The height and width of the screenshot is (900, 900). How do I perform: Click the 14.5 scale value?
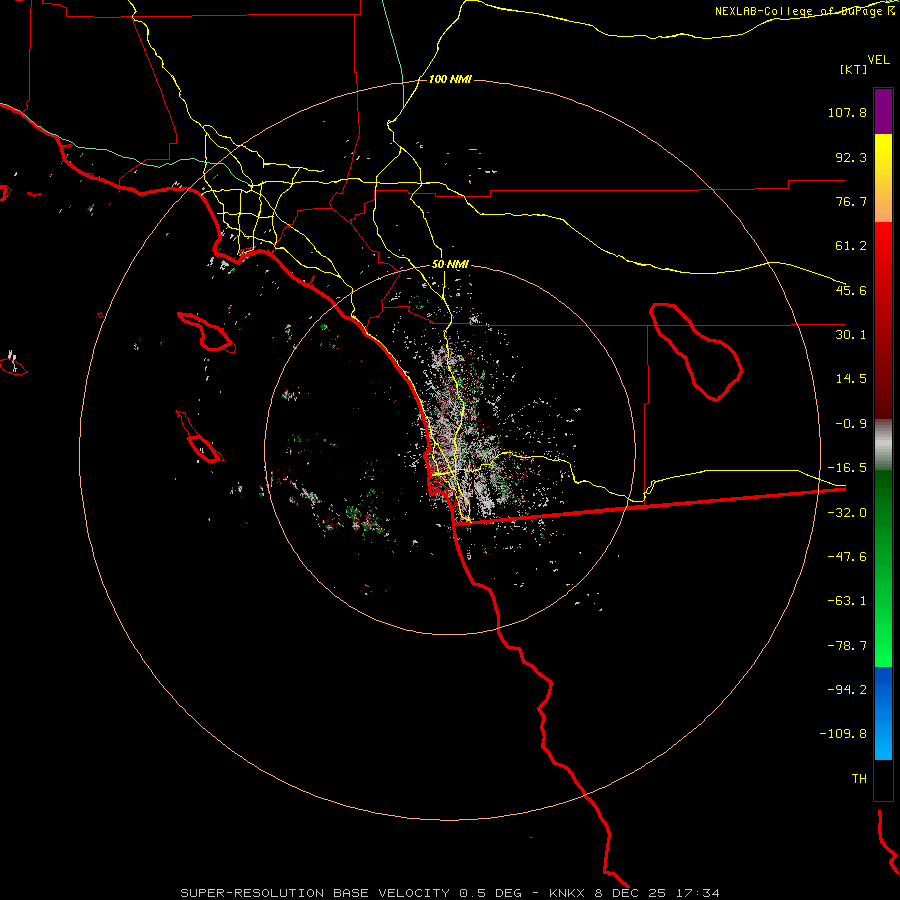click(x=851, y=379)
